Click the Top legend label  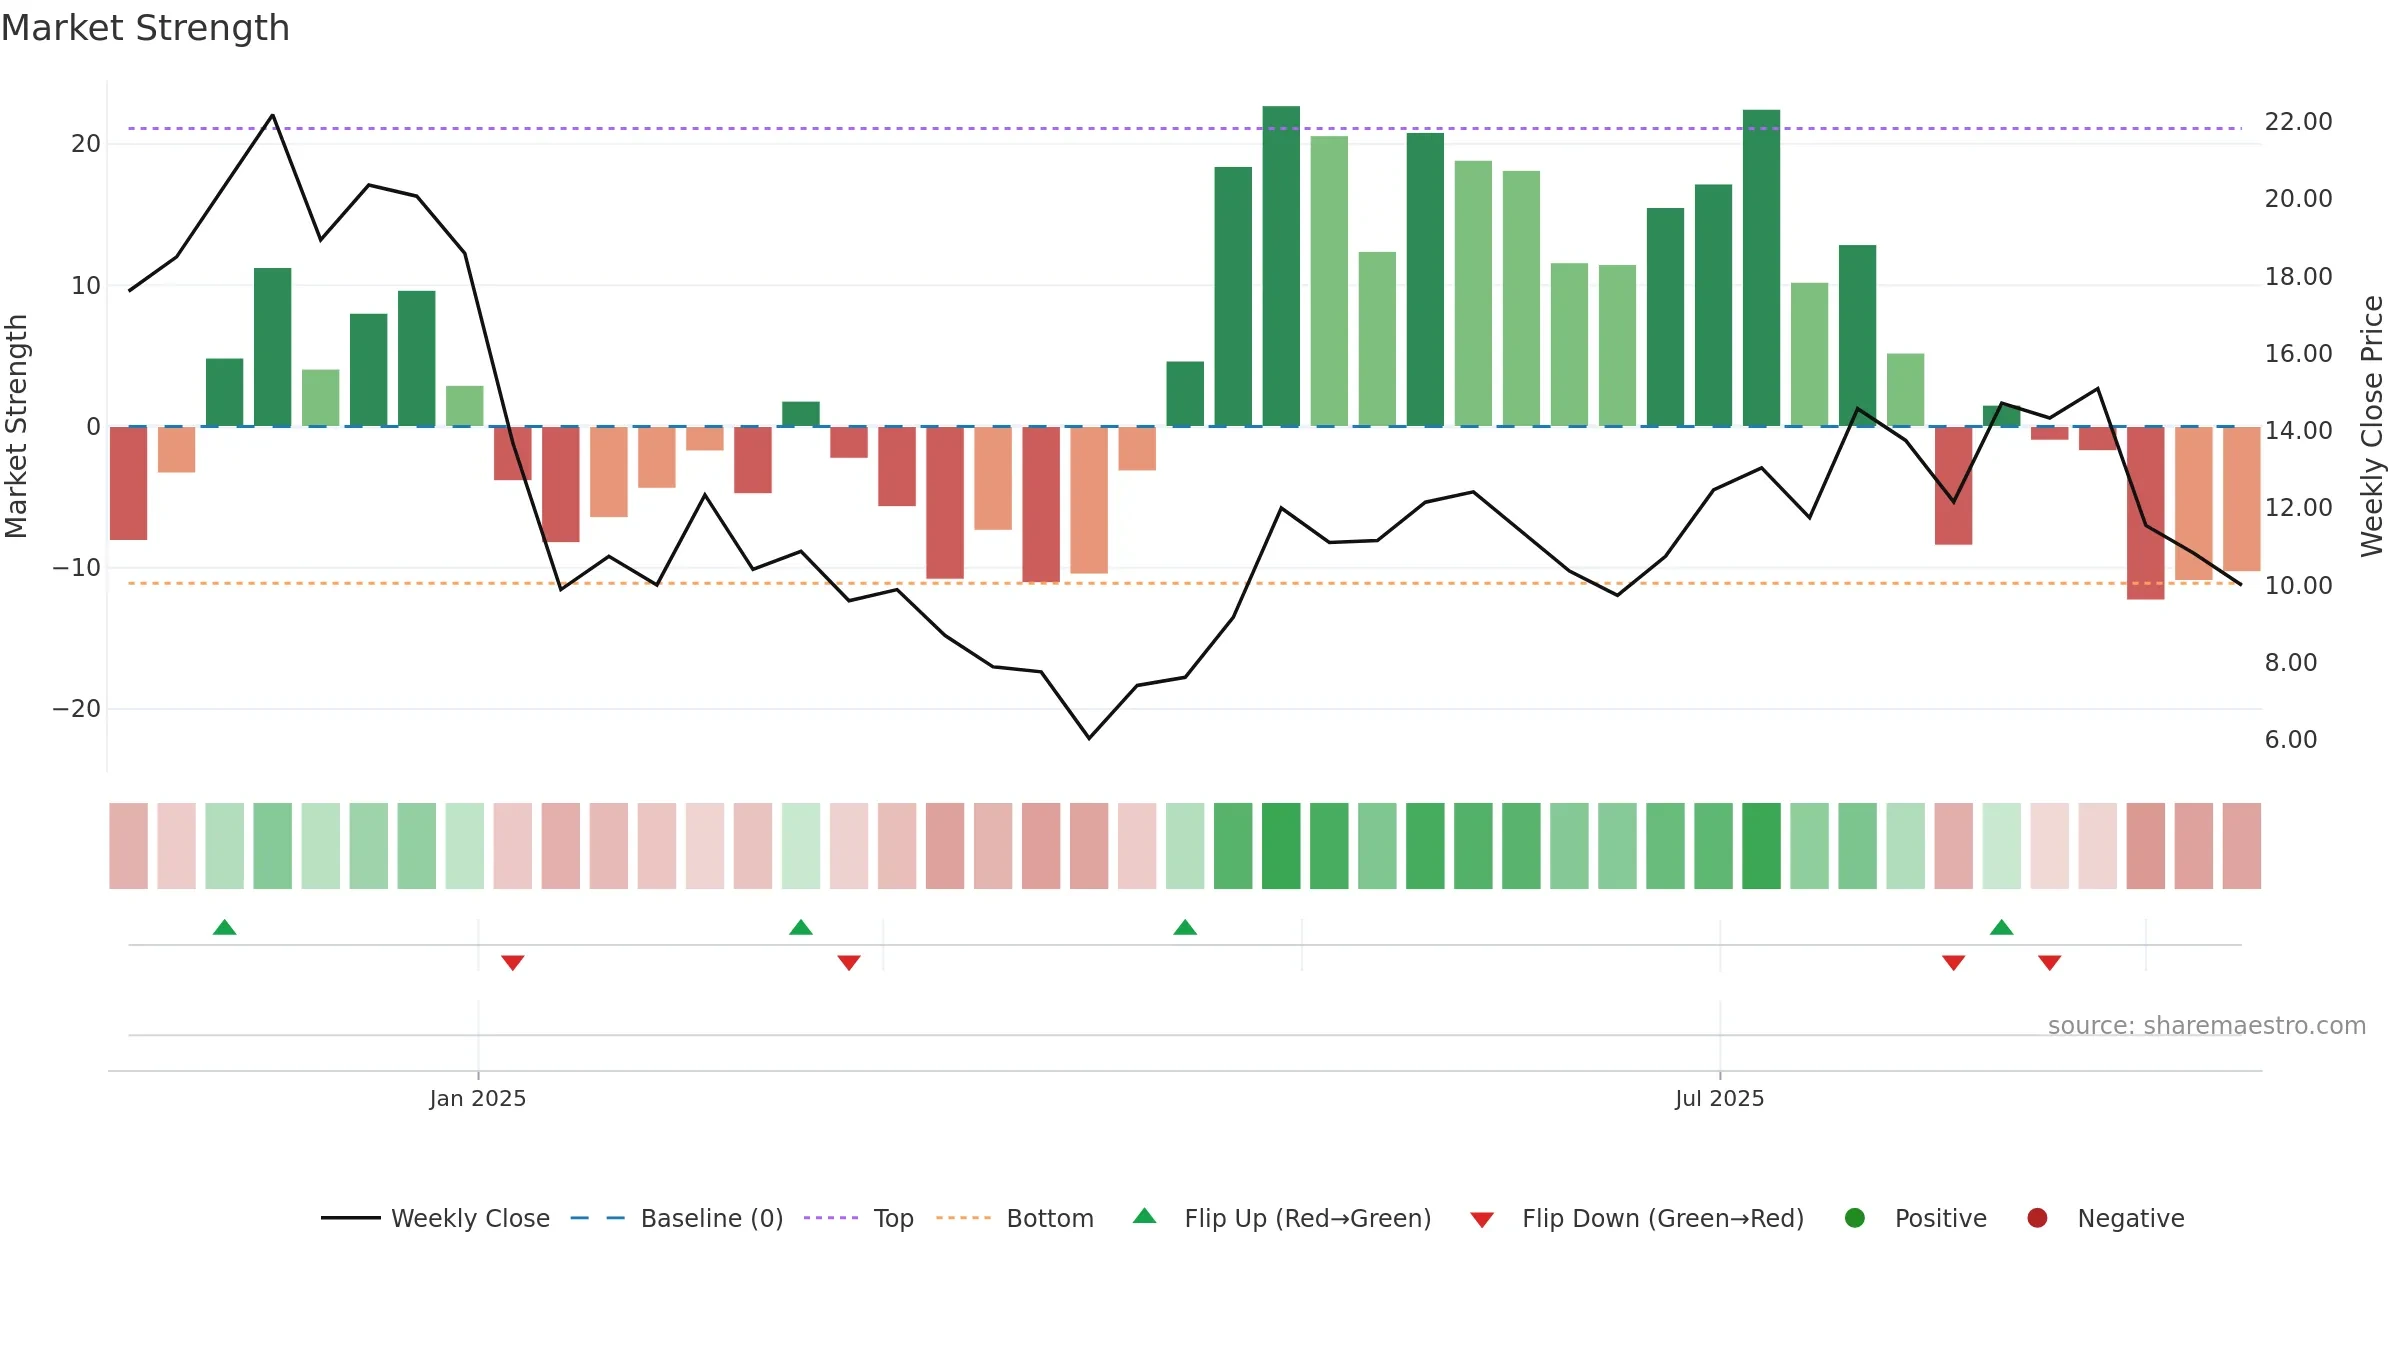point(893,1218)
